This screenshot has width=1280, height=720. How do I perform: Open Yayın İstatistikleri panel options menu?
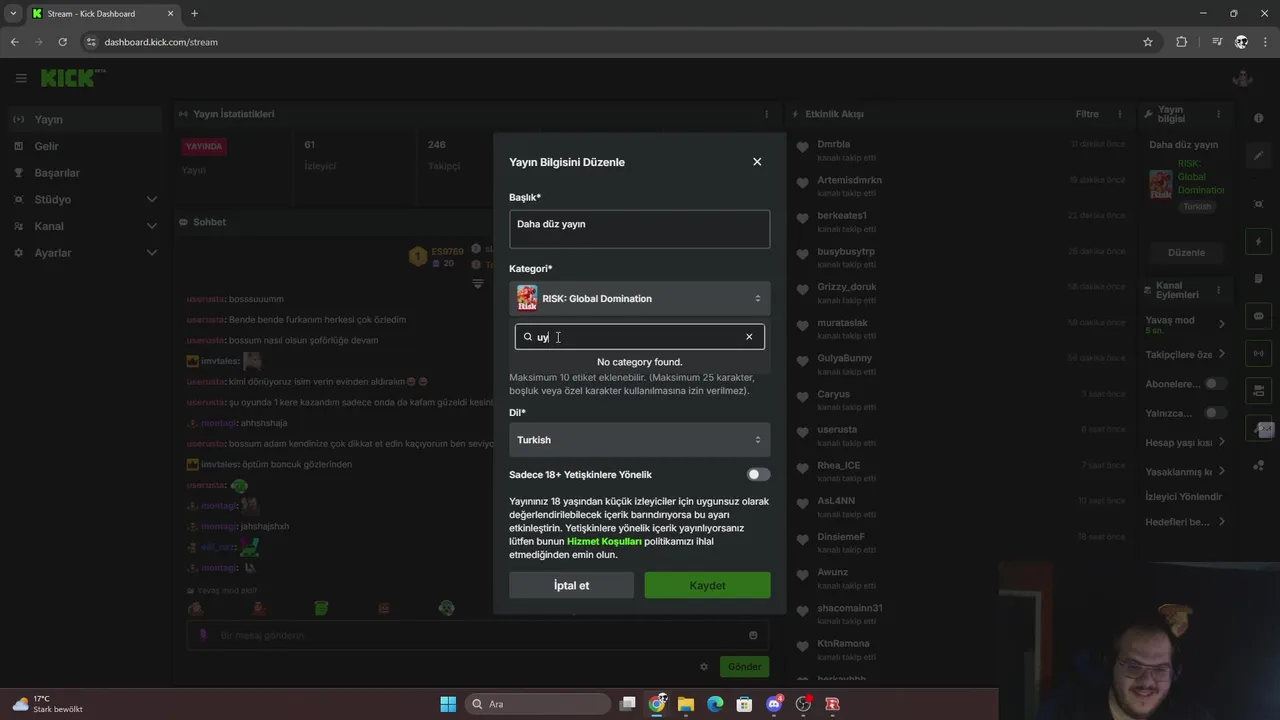pyautogui.click(x=767, y=114)
